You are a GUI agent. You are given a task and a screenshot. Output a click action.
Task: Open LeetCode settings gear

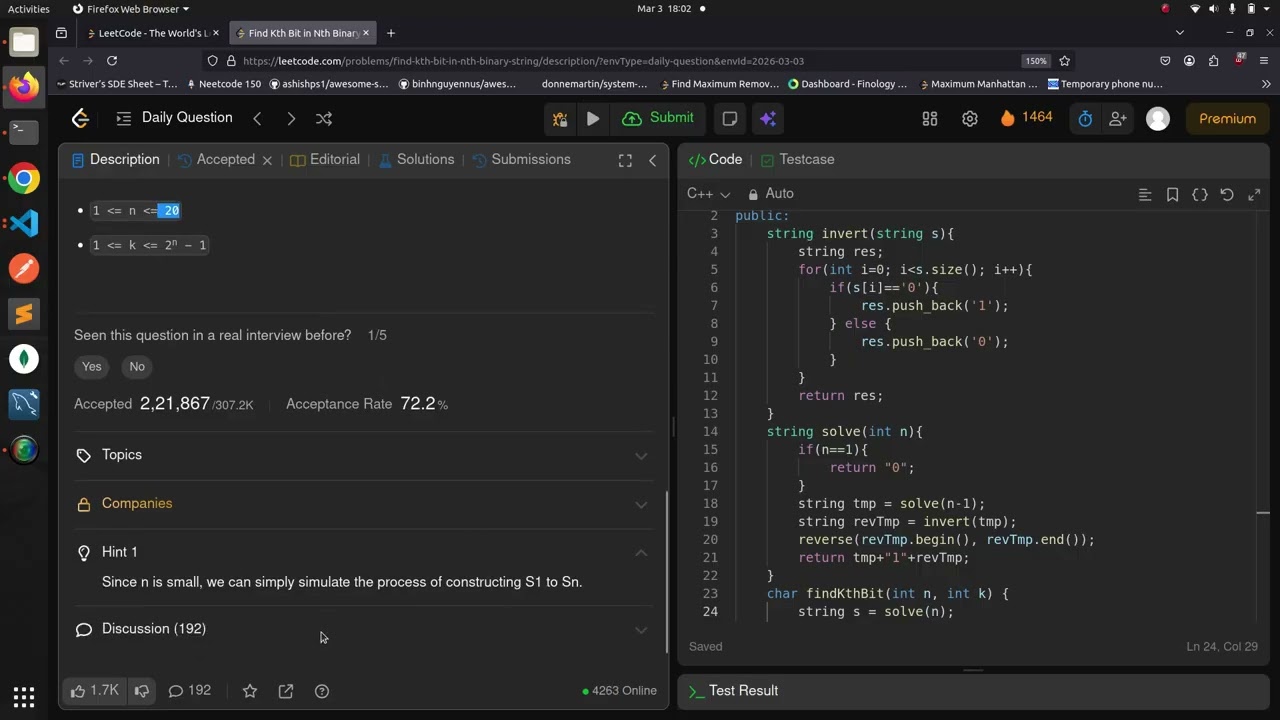pos(970,118)
